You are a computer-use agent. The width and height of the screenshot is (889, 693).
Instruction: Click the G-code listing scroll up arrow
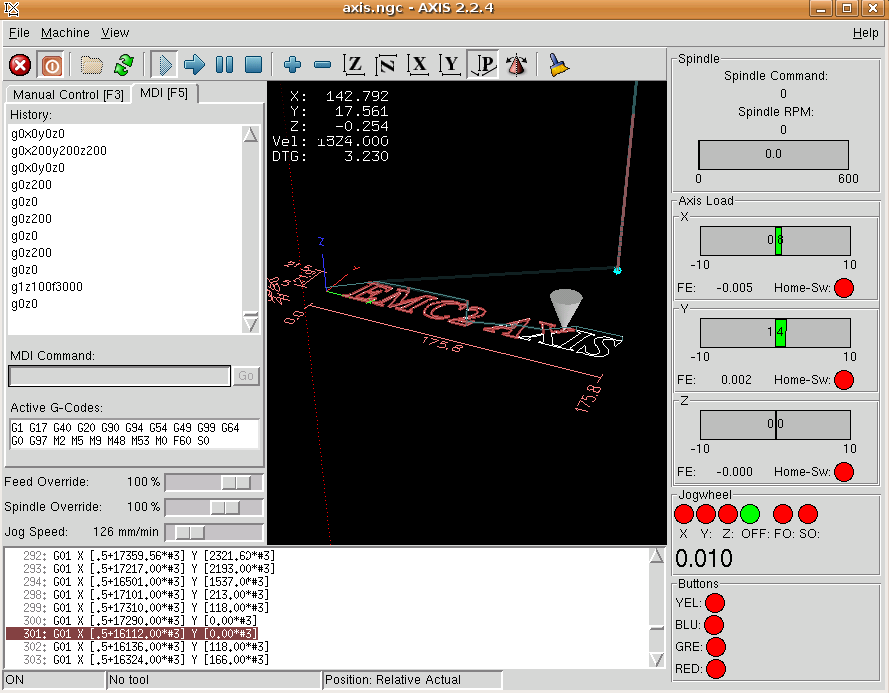coord(656,556)
